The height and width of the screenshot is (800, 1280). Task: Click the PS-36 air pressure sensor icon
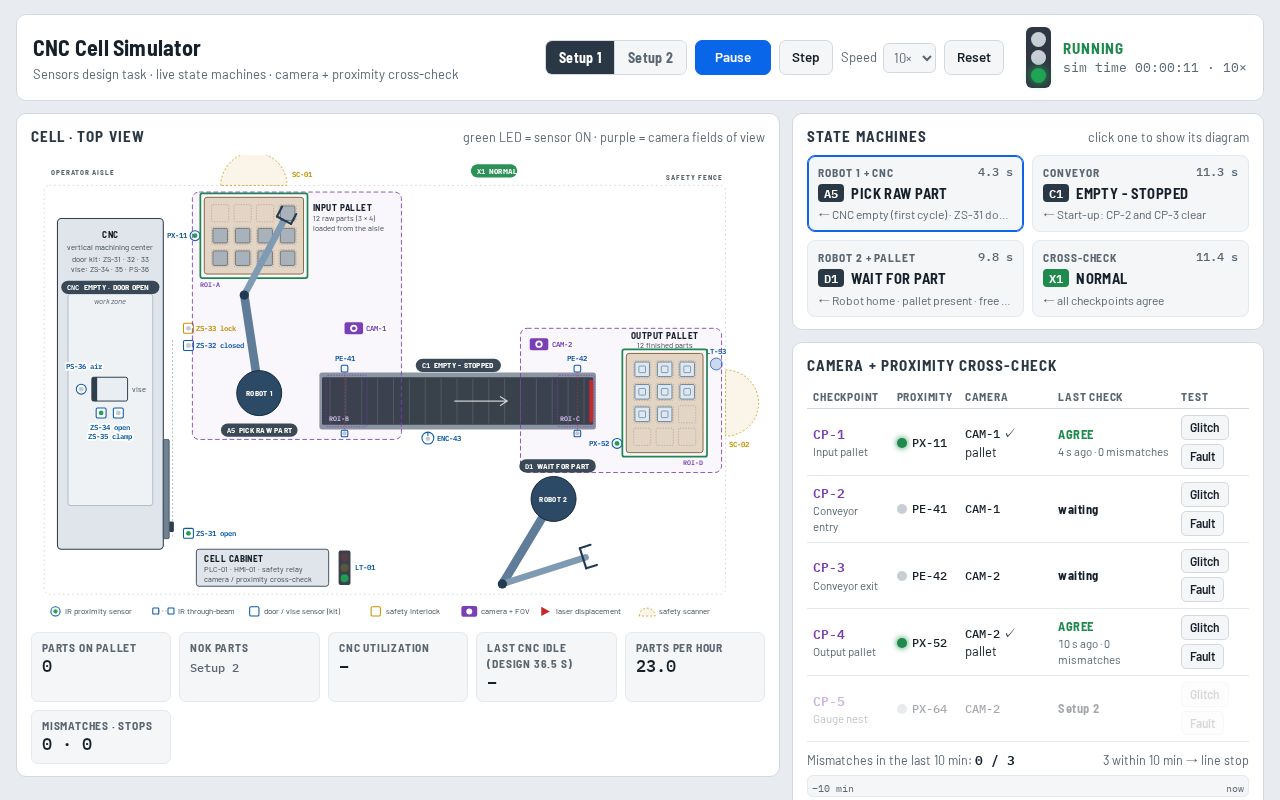tap(81, 389)
